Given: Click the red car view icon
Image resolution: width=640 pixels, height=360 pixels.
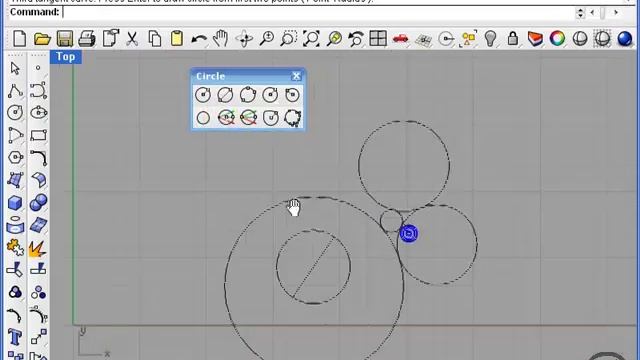Looking at the screenshot, I should coord(400,39).
